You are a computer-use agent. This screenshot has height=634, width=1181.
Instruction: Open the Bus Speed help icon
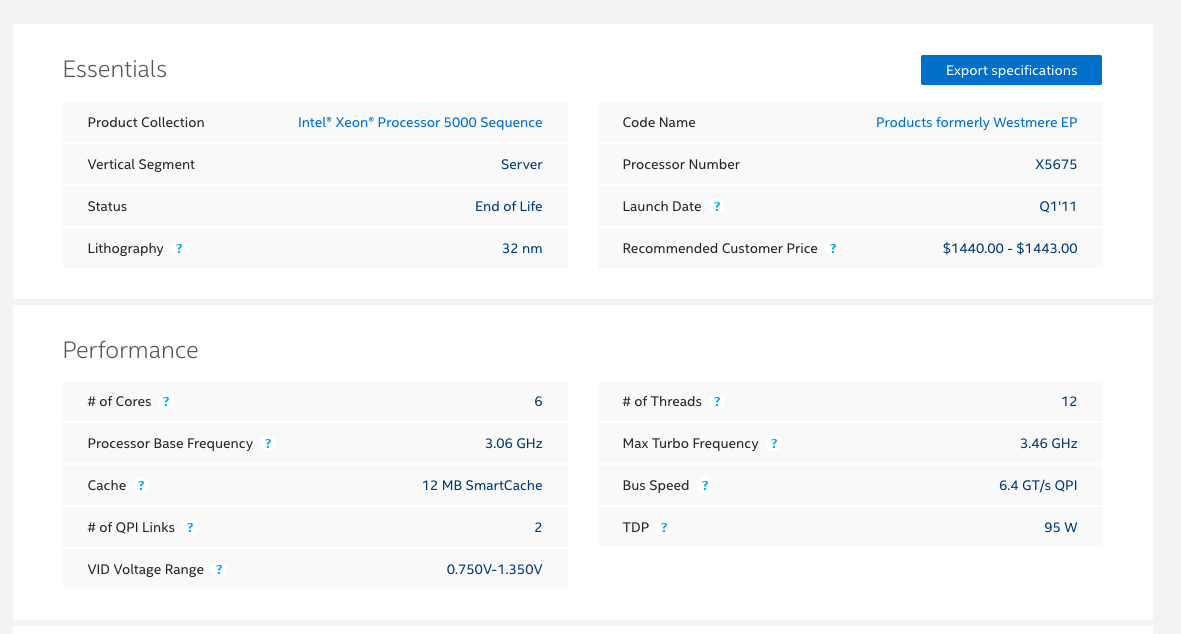[x=705, y=485]
